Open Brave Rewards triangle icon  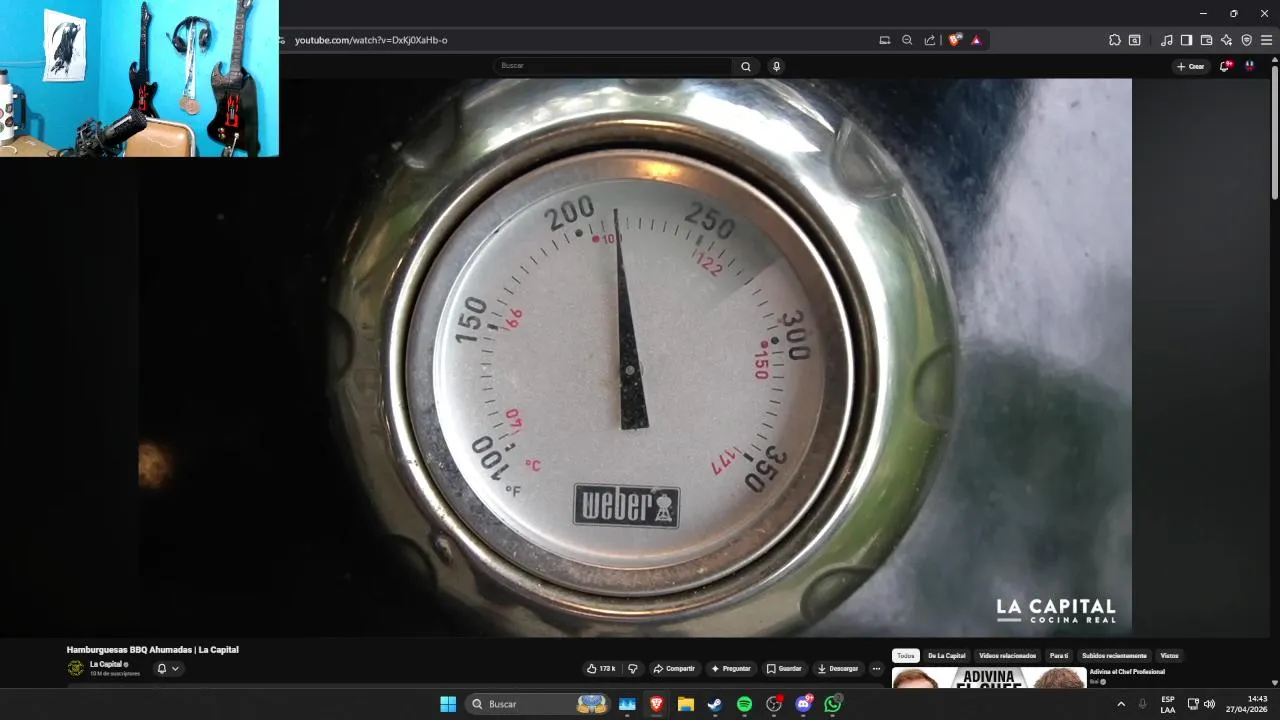[976, 40]
